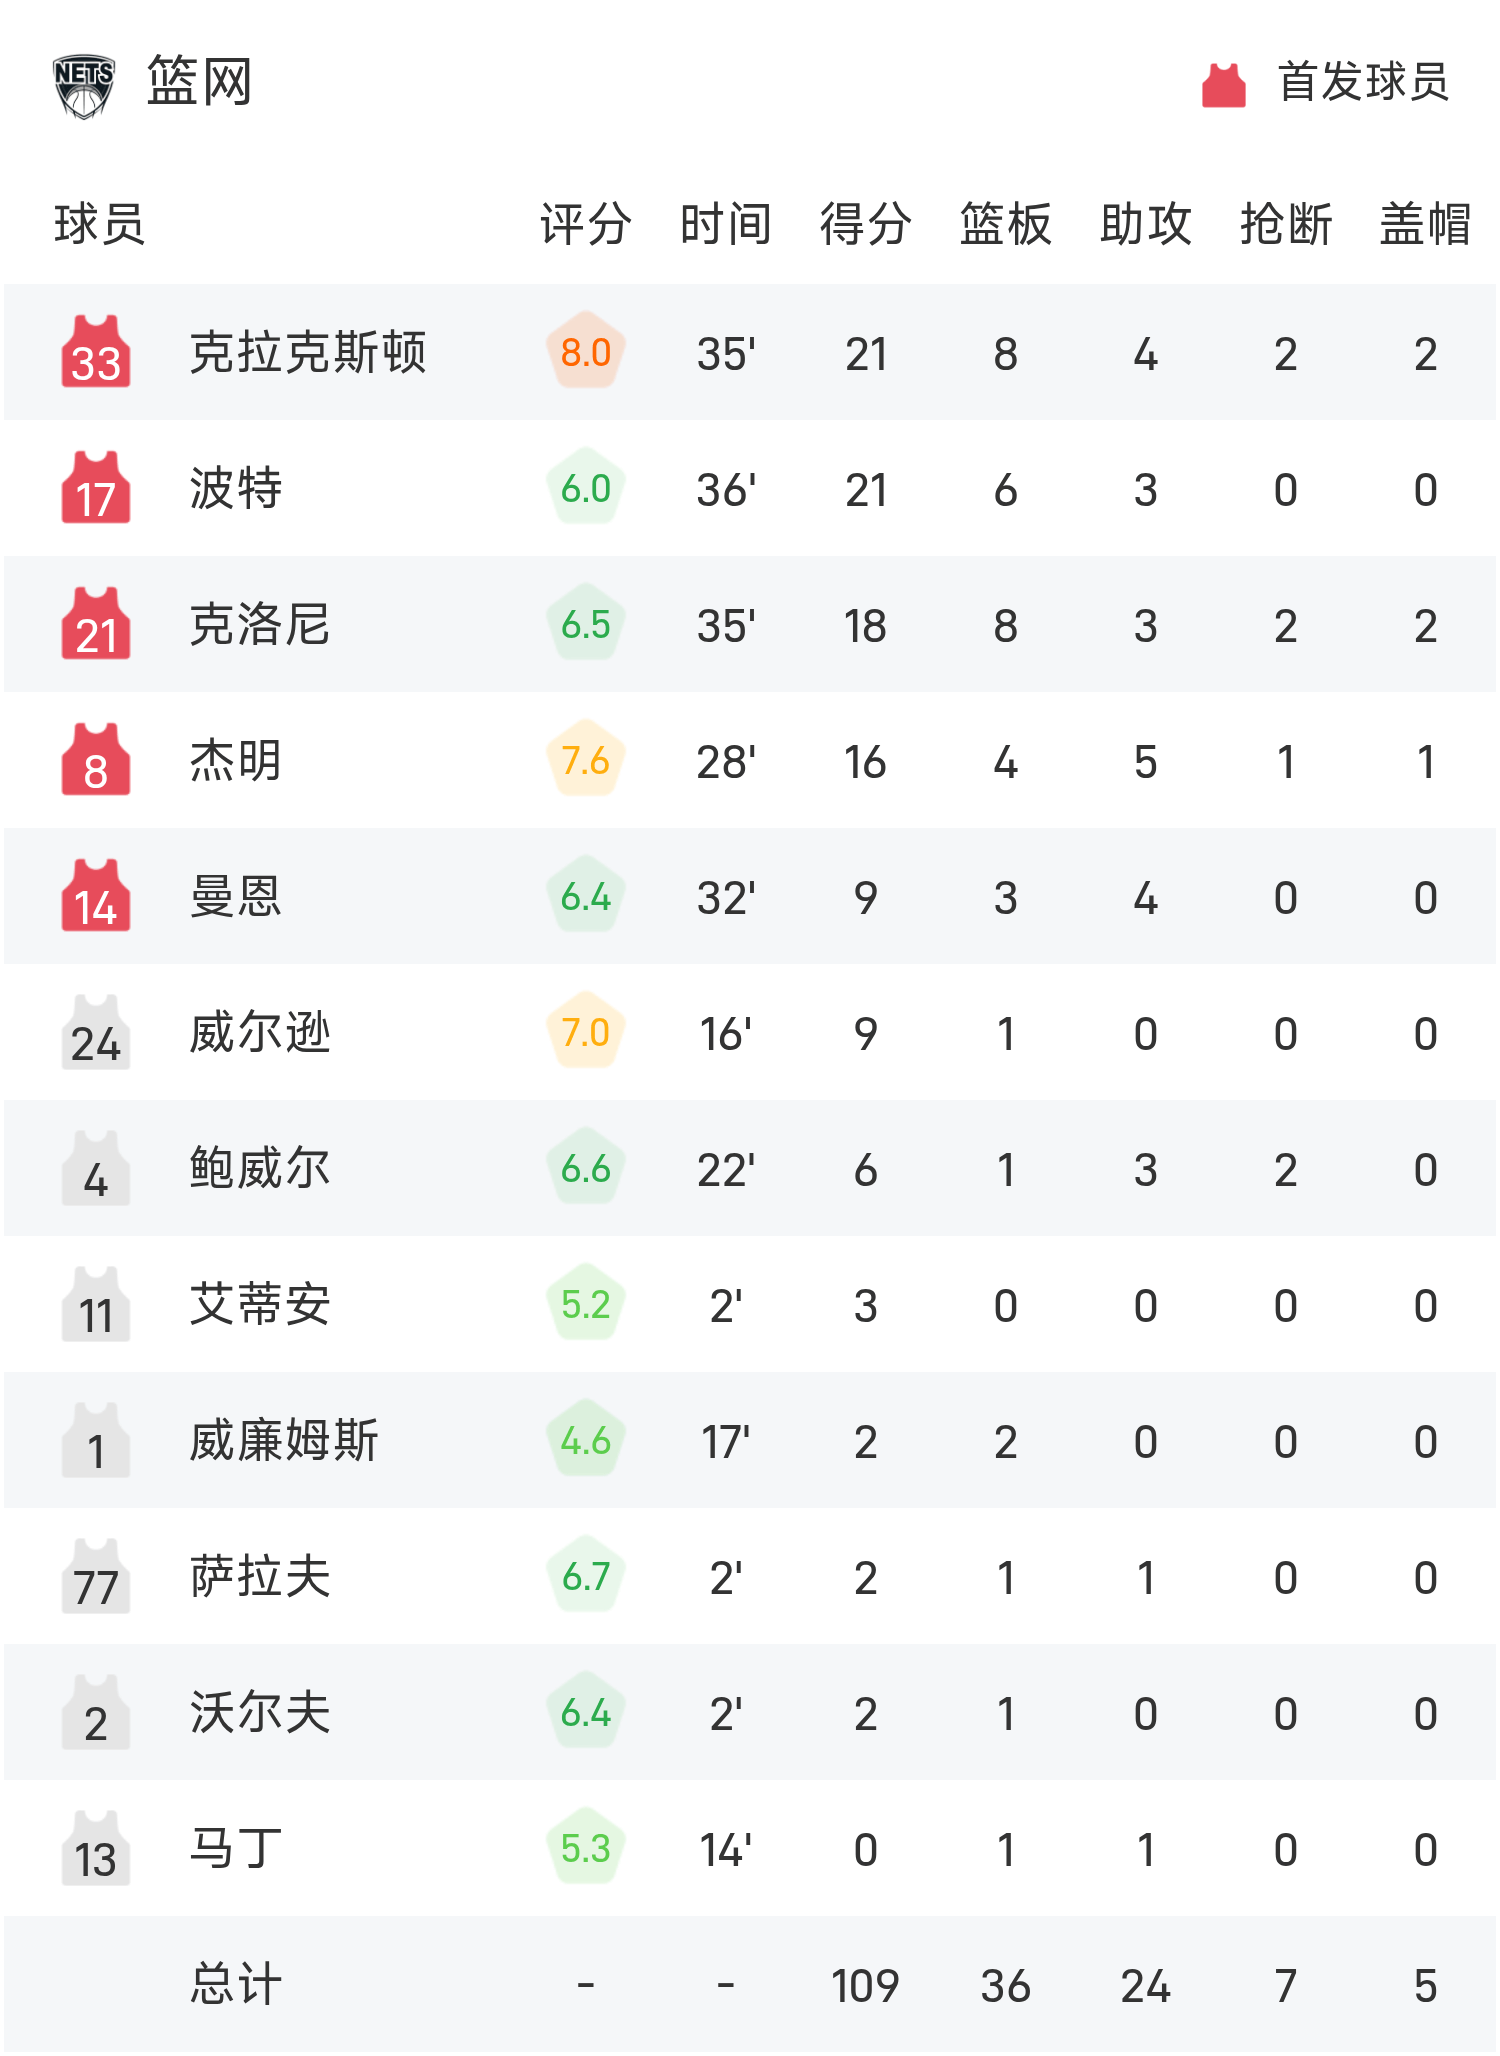Click gray jersey number 13 icon
Viewport: 1500px width, 2056px height.
96,1849
